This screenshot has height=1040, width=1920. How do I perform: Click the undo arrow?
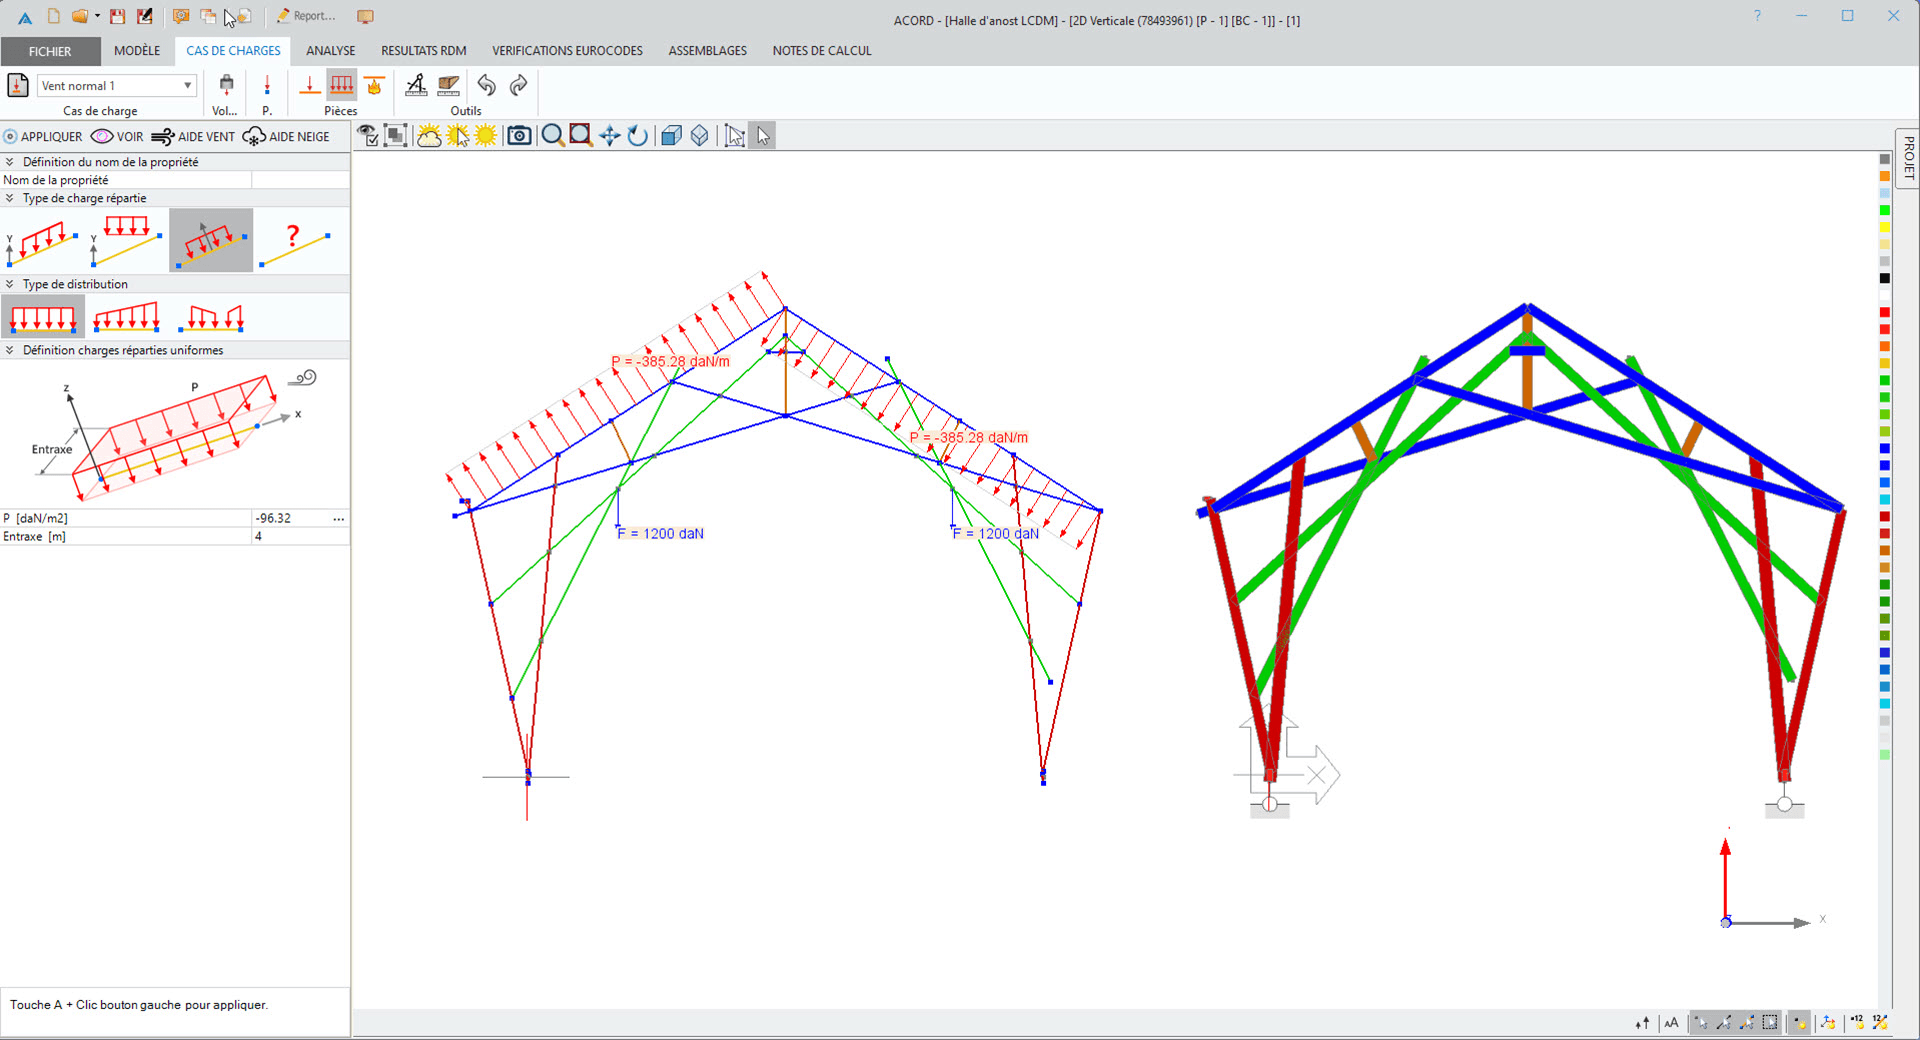coord(487,86)
